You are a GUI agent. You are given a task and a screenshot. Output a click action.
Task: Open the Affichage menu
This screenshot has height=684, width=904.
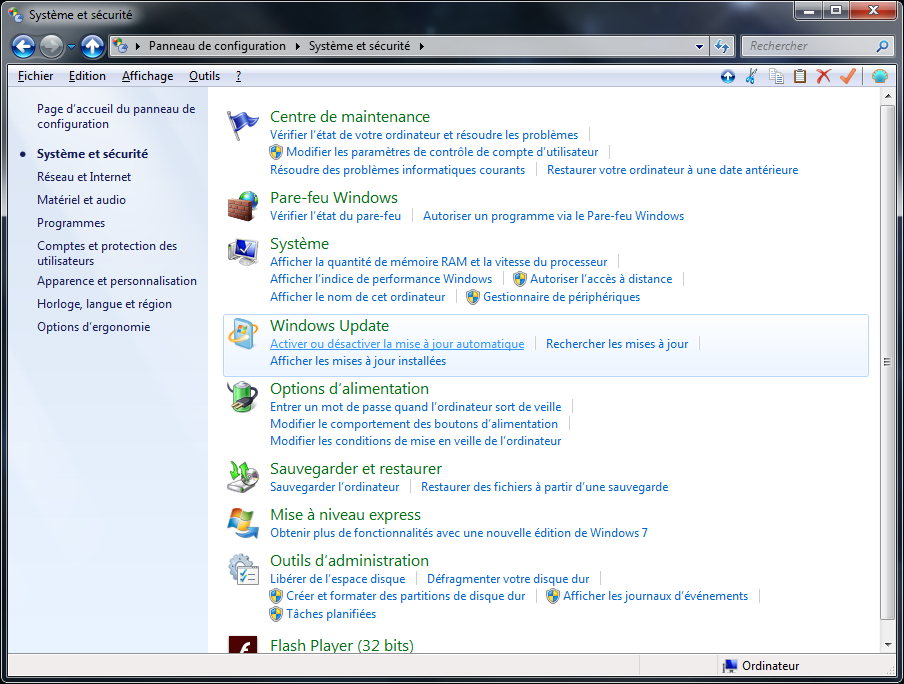pos(148,76)
